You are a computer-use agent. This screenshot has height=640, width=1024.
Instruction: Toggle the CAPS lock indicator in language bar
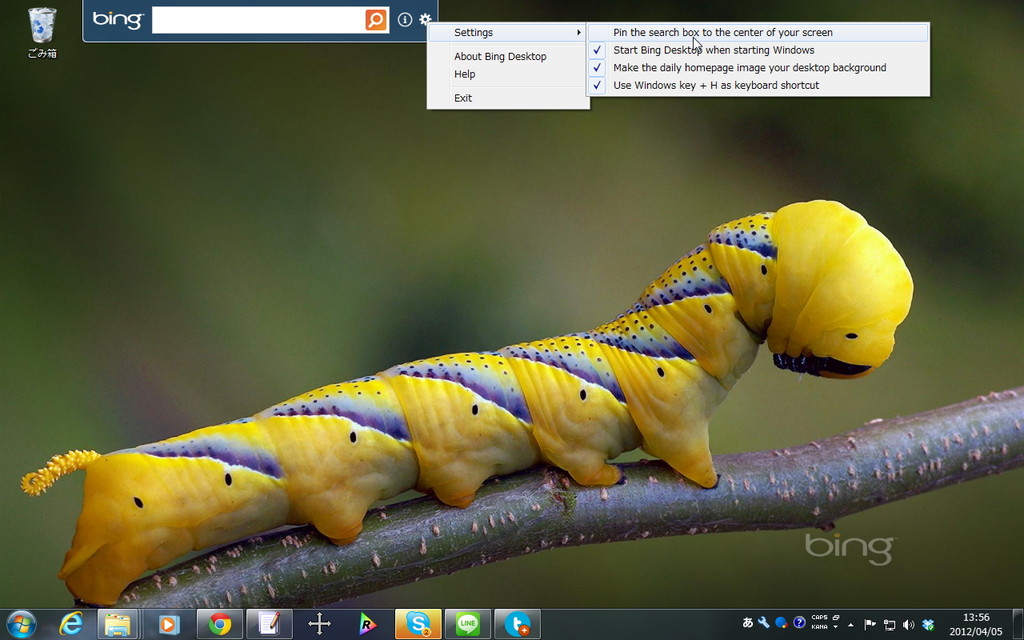(819, 617)
